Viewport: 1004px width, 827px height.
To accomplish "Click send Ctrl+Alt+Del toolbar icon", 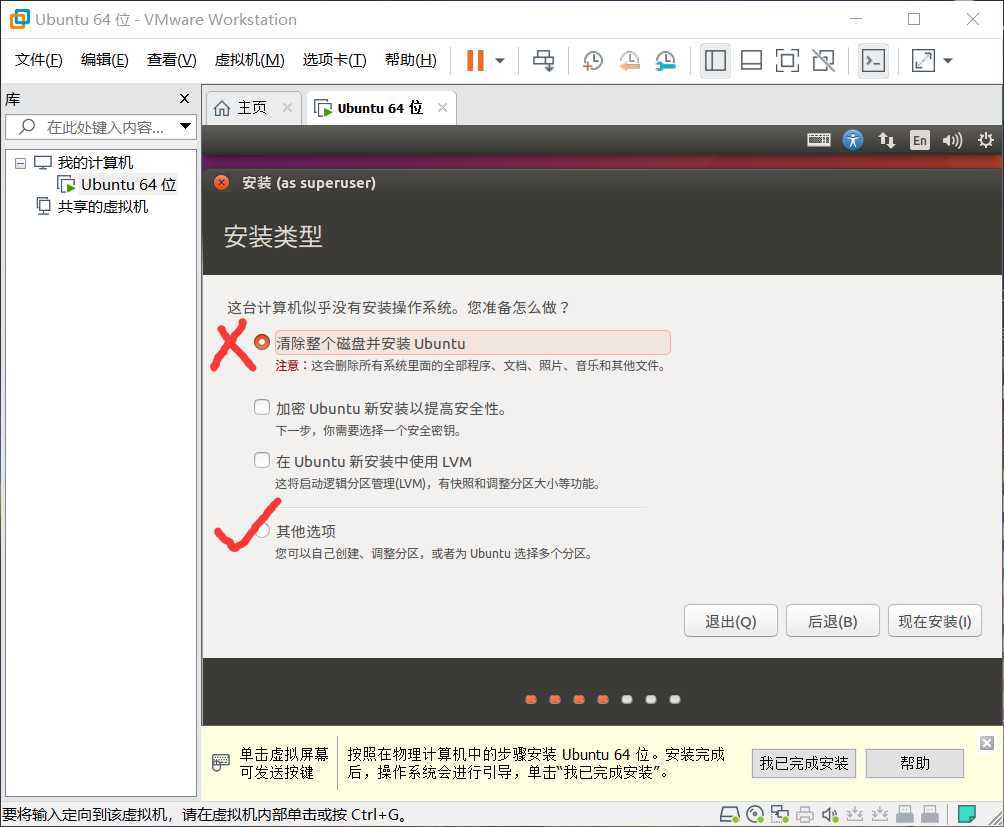I will pos(544,61).
